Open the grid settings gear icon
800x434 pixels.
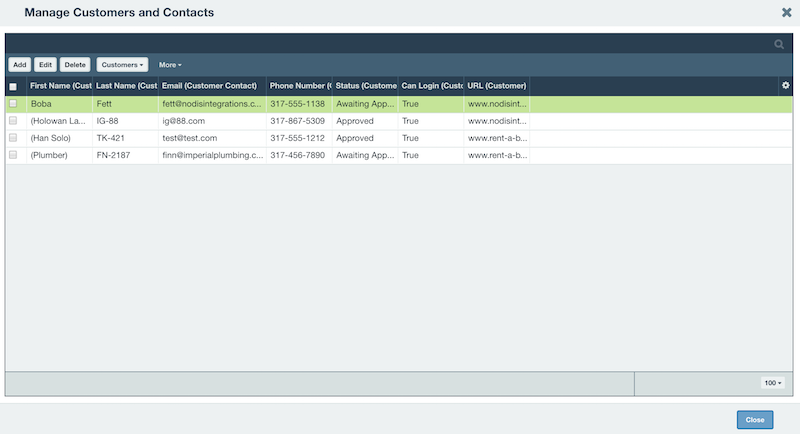click(x=786, y=86)
